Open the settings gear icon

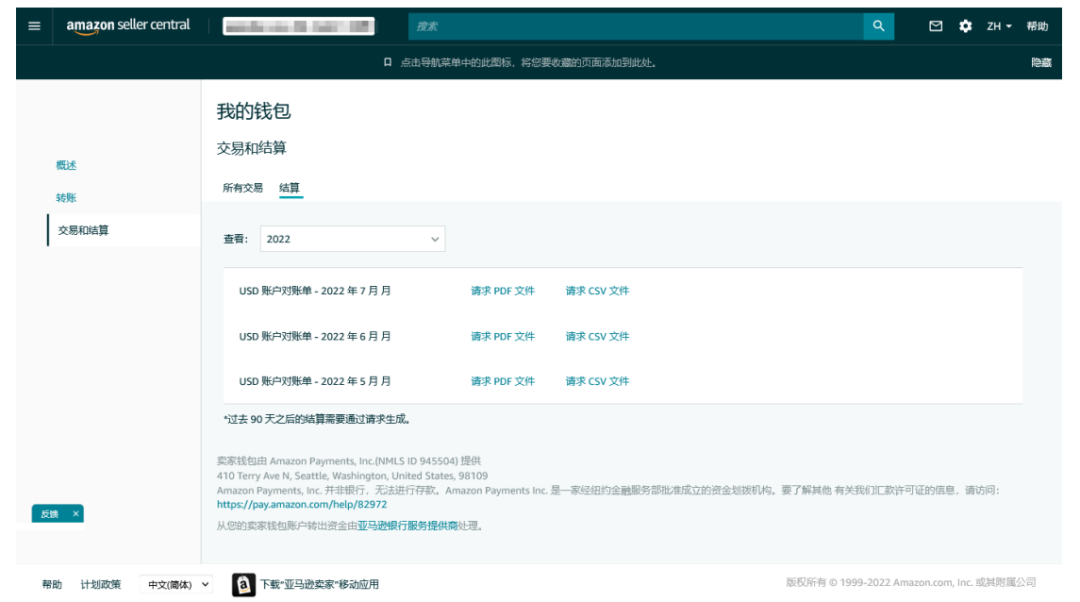click(x=965, y=26)
